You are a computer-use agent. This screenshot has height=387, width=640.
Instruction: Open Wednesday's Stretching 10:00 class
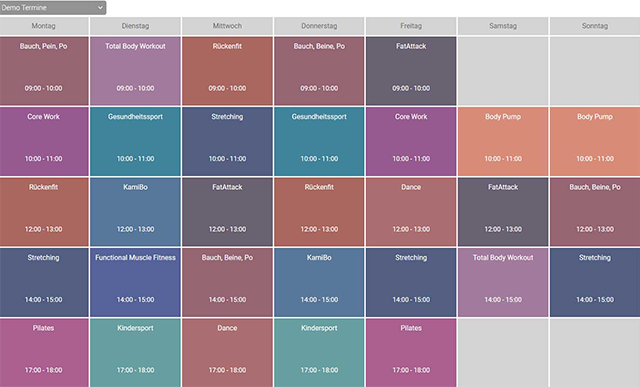[x=227, y=142]
